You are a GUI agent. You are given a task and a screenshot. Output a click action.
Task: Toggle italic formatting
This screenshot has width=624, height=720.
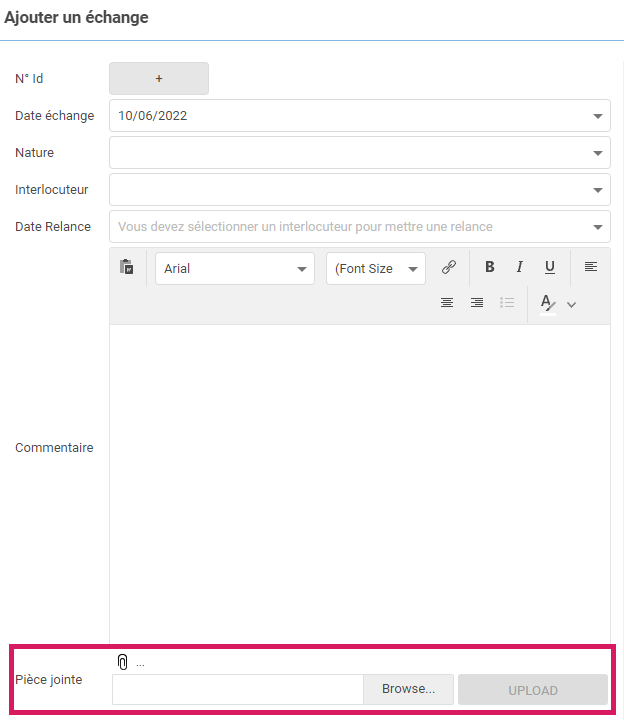coord(520,267)
